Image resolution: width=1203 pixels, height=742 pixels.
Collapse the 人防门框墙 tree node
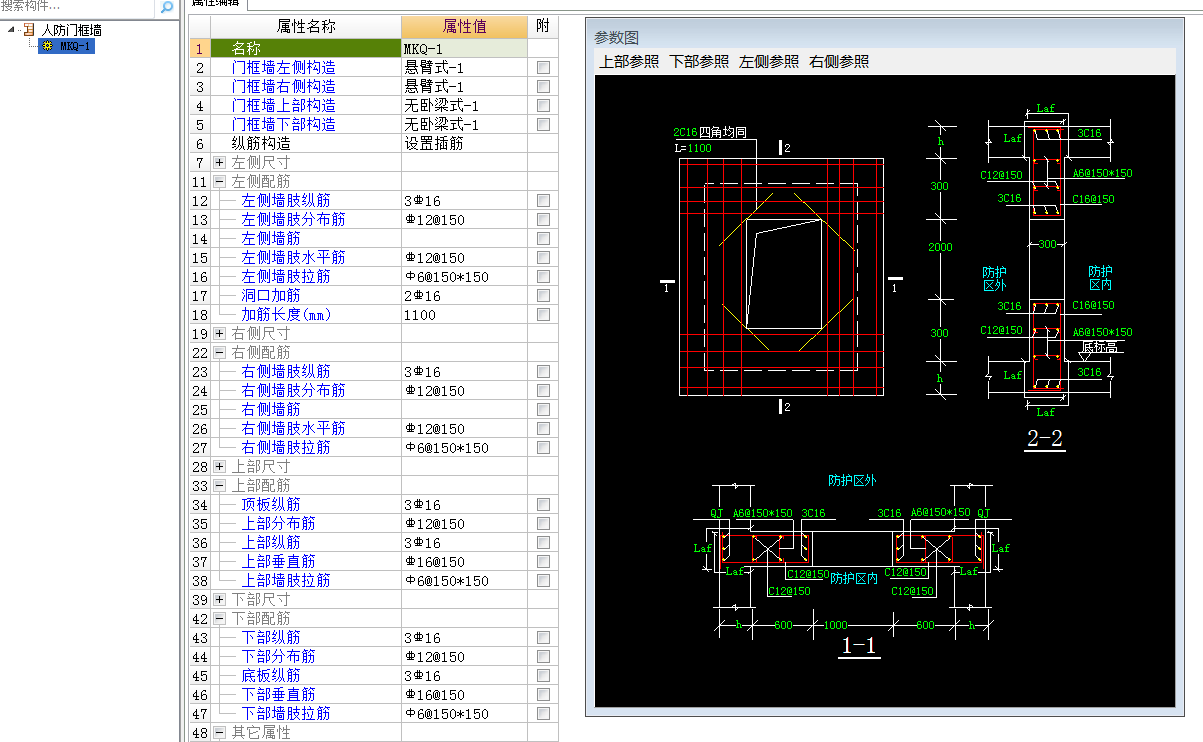[11, 30]
